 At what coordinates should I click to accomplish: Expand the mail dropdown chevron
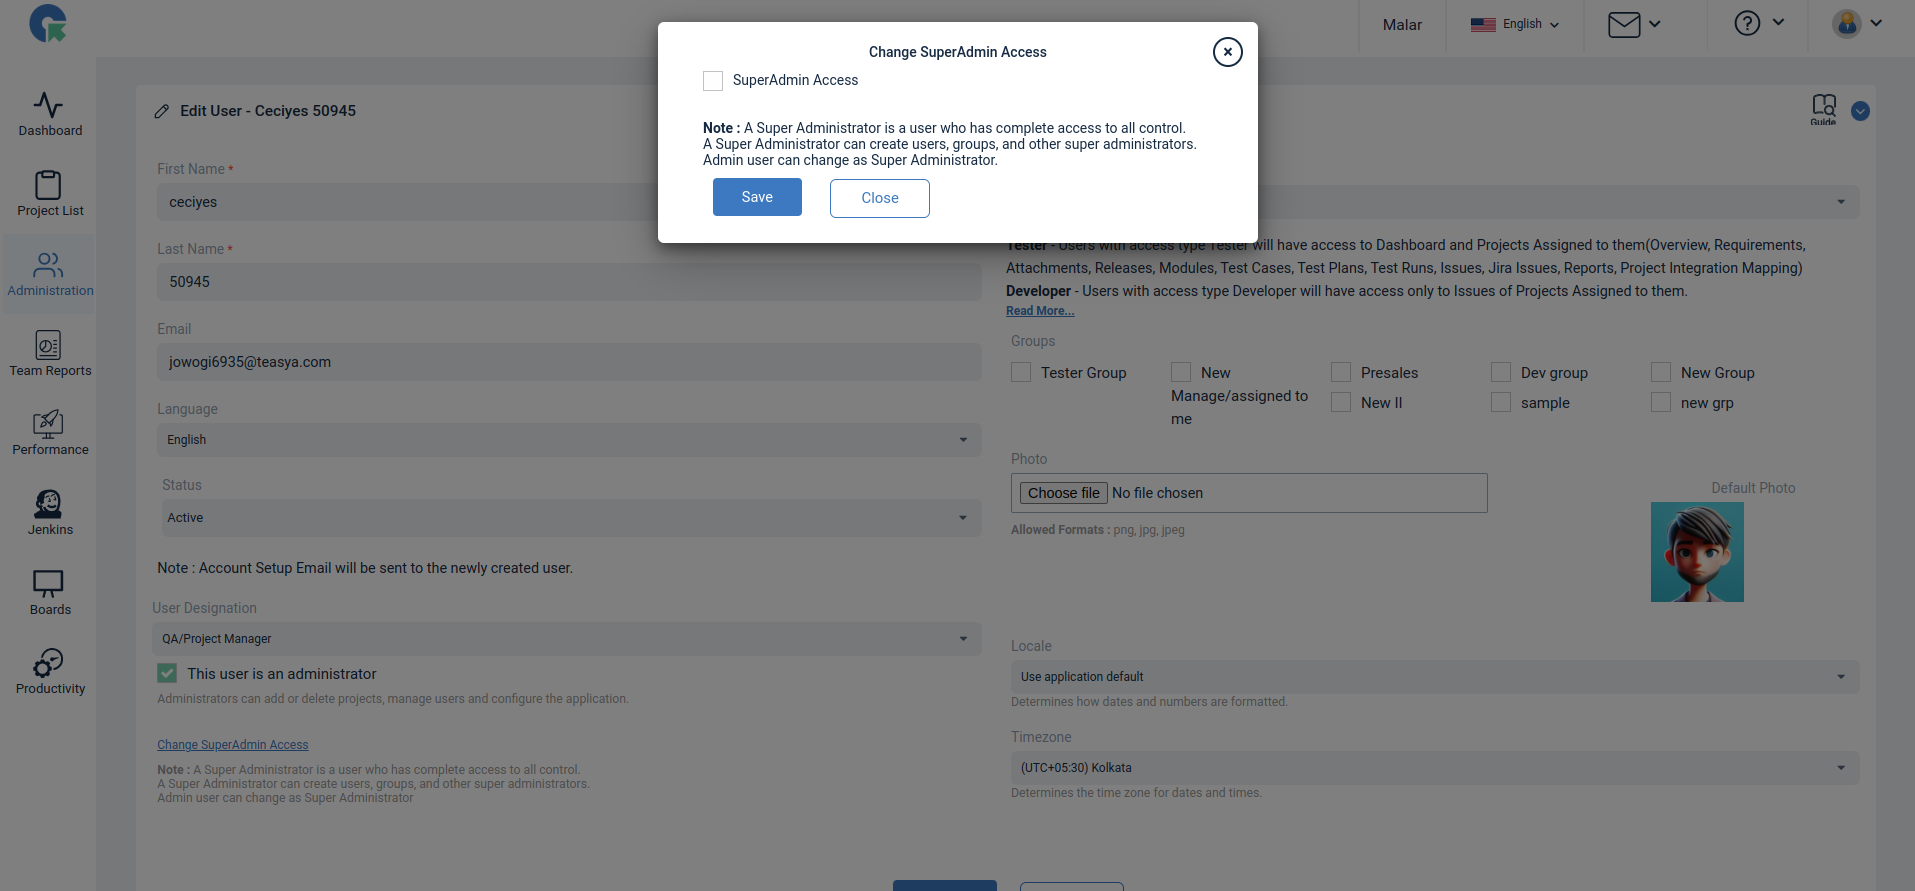point(1655,24)
